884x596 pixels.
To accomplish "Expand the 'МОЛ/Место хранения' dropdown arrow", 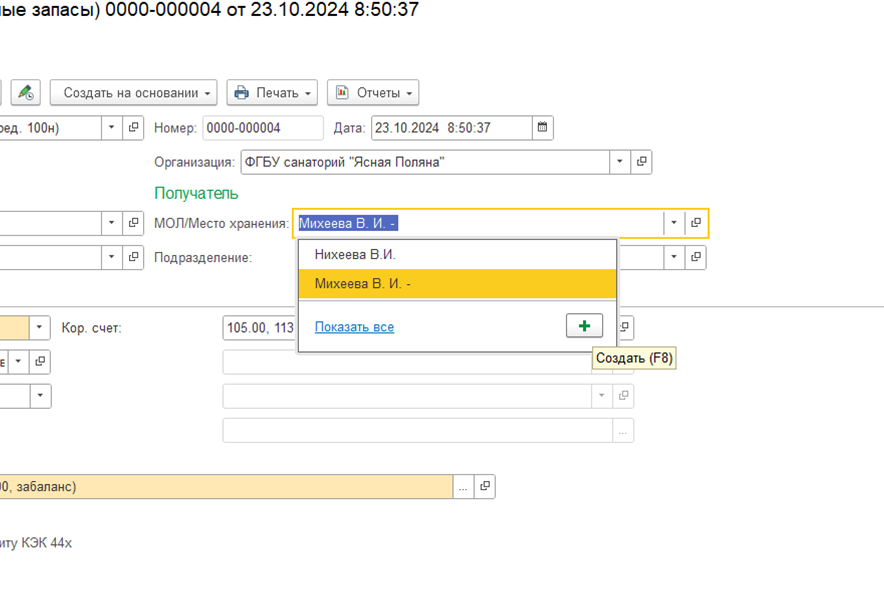I will click(x=674, y=223).
